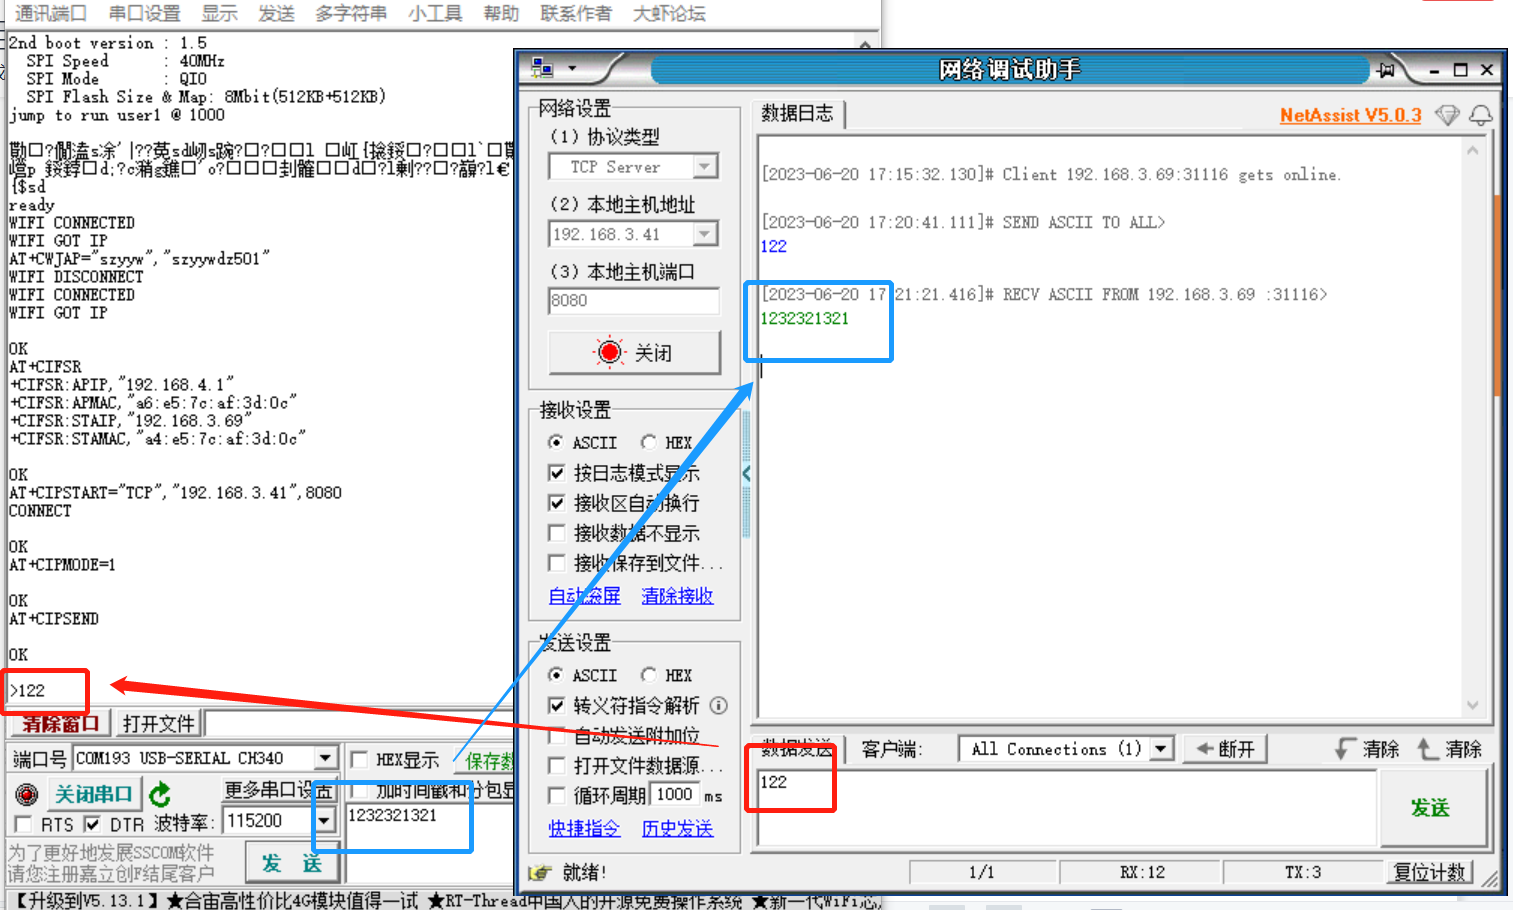Click the 发送 button in SSCOM
Image resolution: width=1513 pixels, height=910 pixels.
293,863
